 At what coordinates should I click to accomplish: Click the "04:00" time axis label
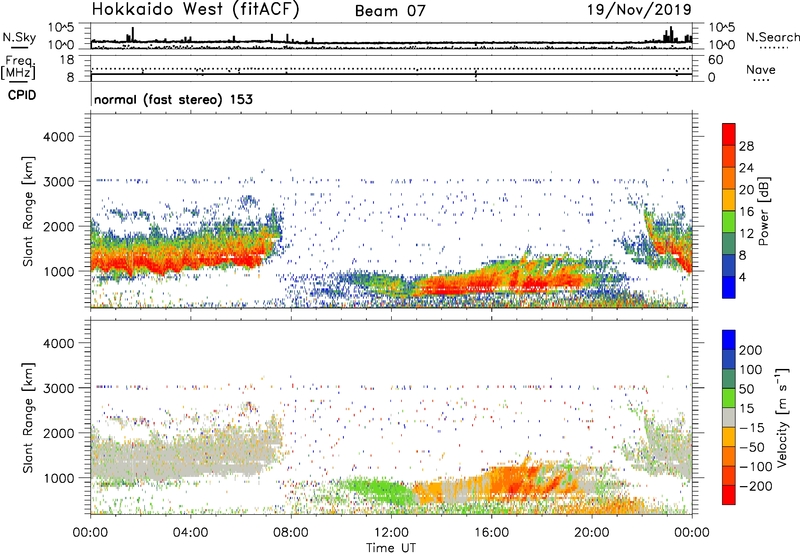[190, 533]
